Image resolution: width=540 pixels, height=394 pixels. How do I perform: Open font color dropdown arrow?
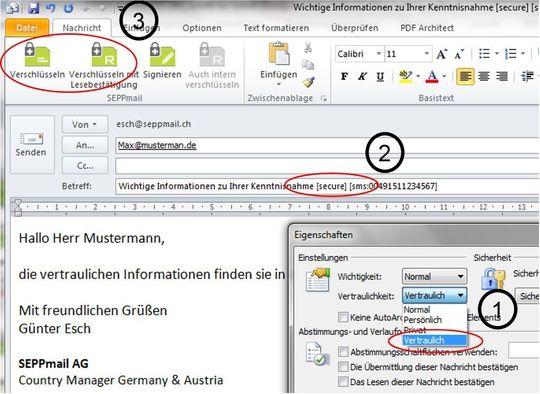click(x=444, y=76)
